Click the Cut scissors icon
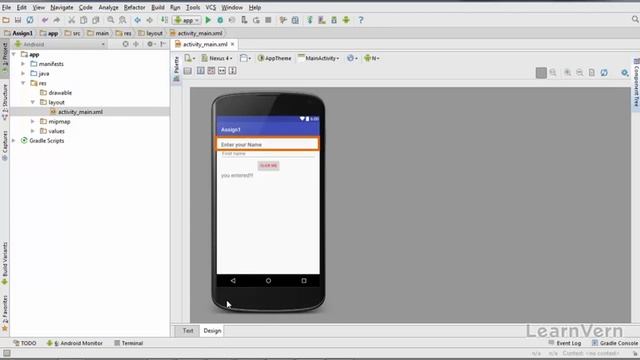The height and width of the screenshot is (360, 640). click(71, 20)
